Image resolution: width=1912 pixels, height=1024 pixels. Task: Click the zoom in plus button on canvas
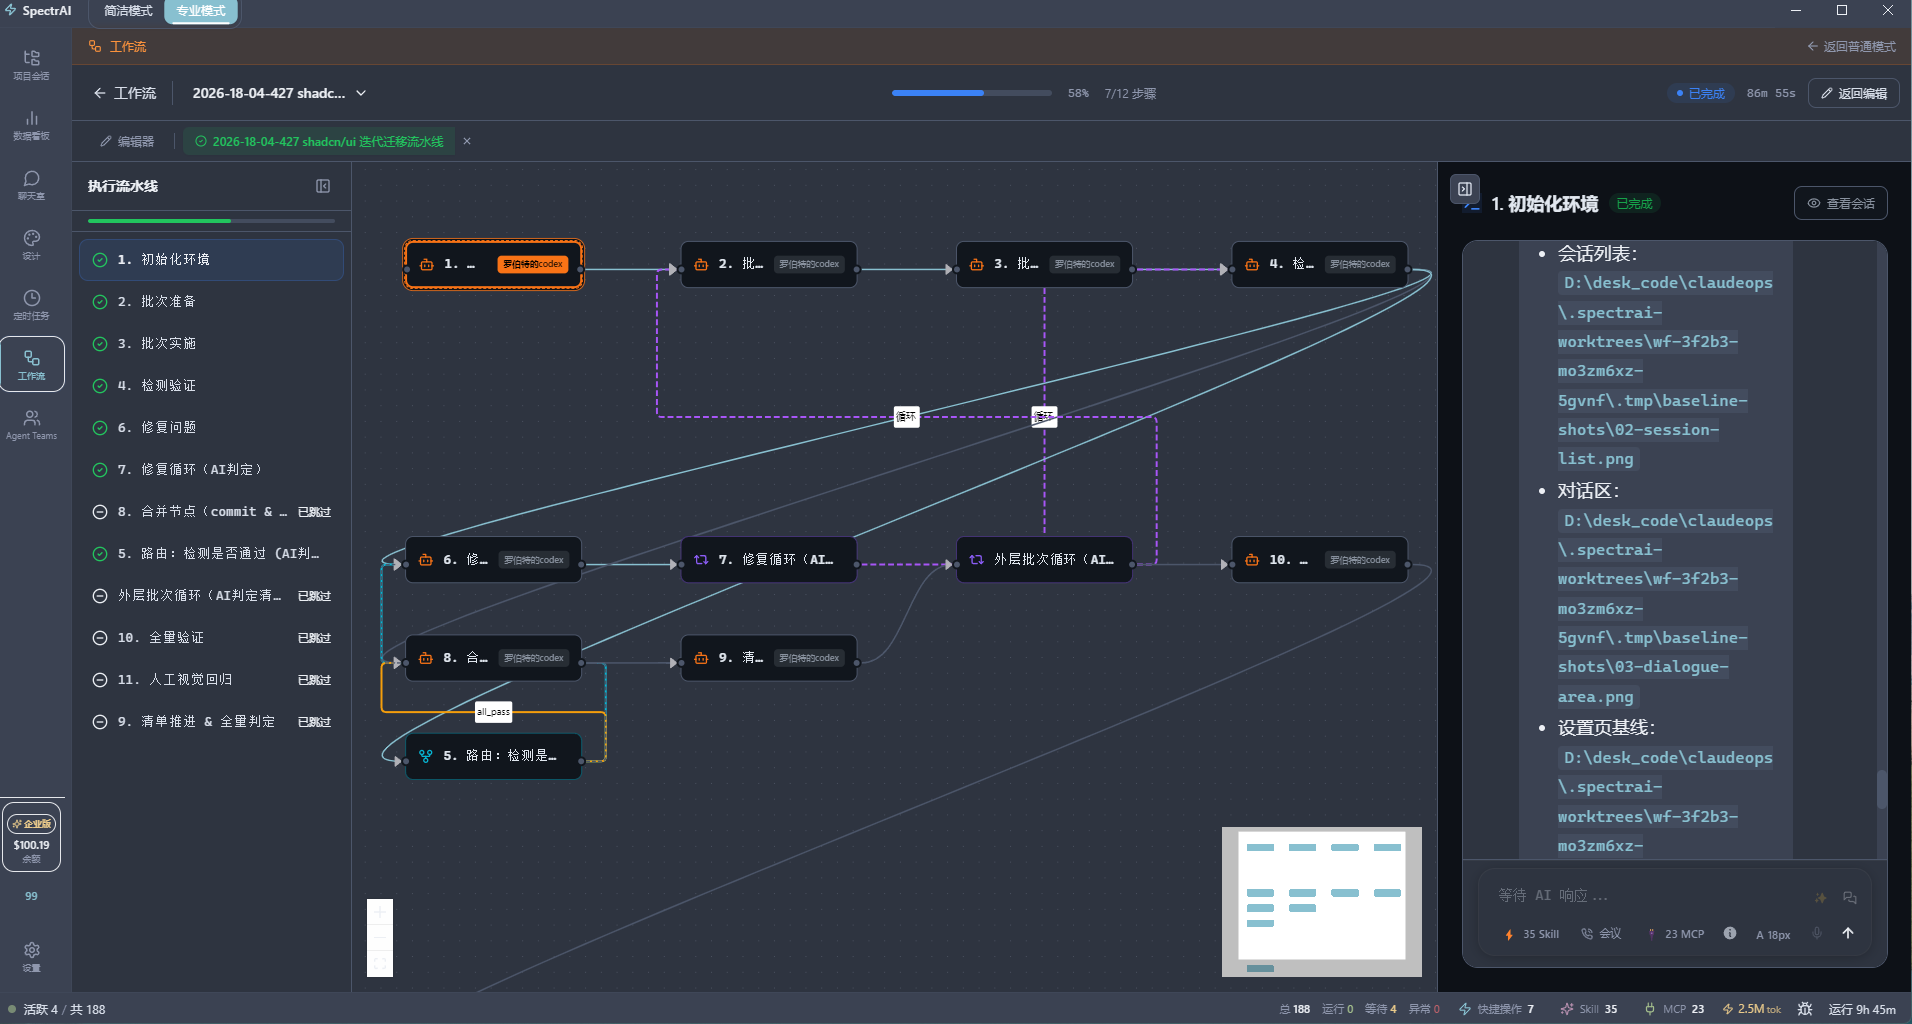pos(380,912)
